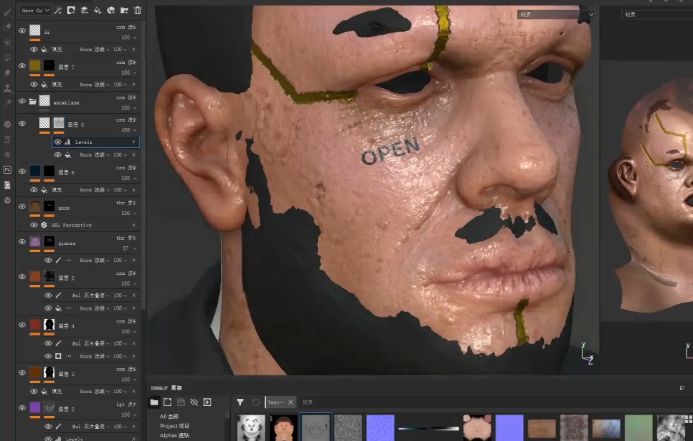Screen dimensions: 693x441
Task: Click the folder icon in shelf toolbar
Action: click(154, 402)
